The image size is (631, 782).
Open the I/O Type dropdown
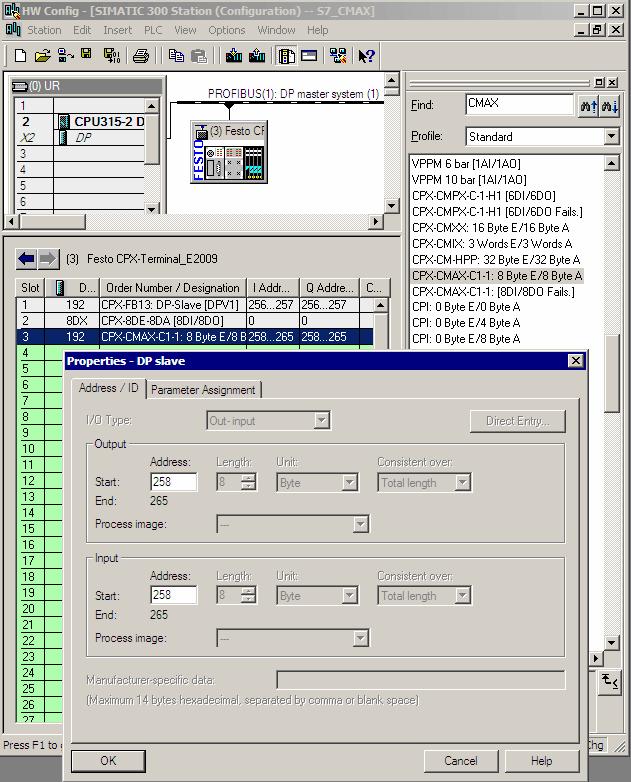tap(322, 420)
